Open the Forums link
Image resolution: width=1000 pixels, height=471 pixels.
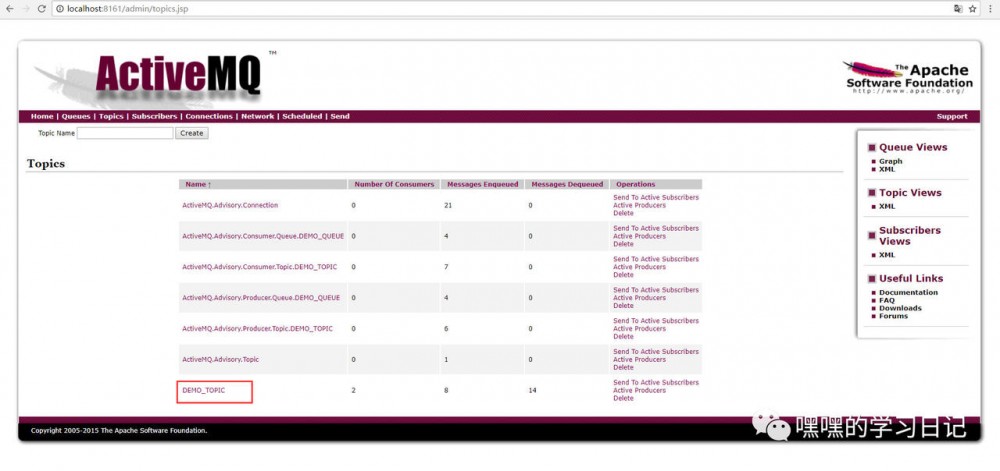click(x=893, y=316)
